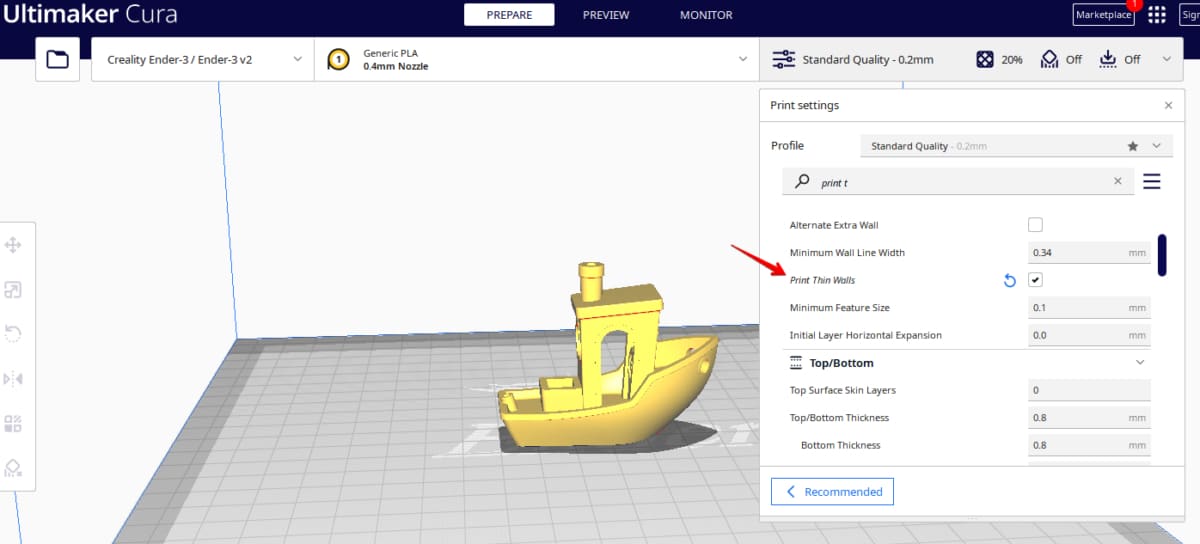Edit Minimum Feature Size value

[x=1089, y=308]
